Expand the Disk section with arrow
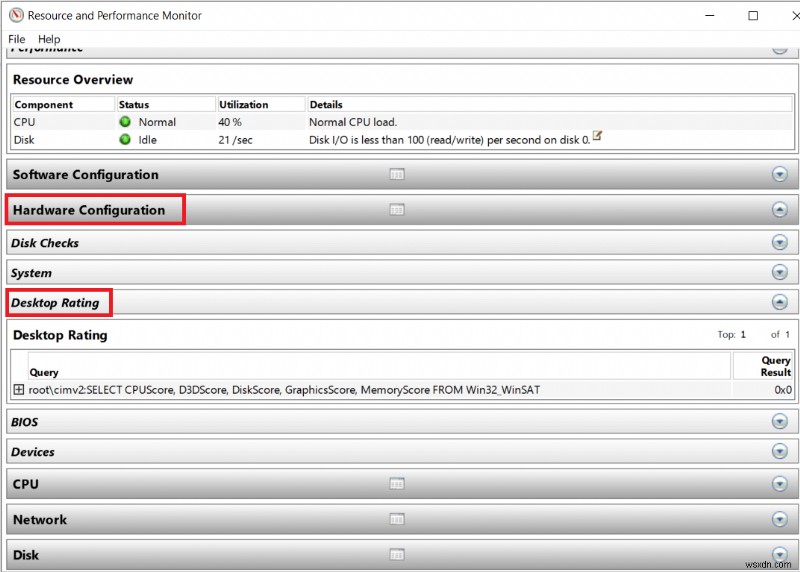This screenshot has width=800, height=572. click(779, 554)
